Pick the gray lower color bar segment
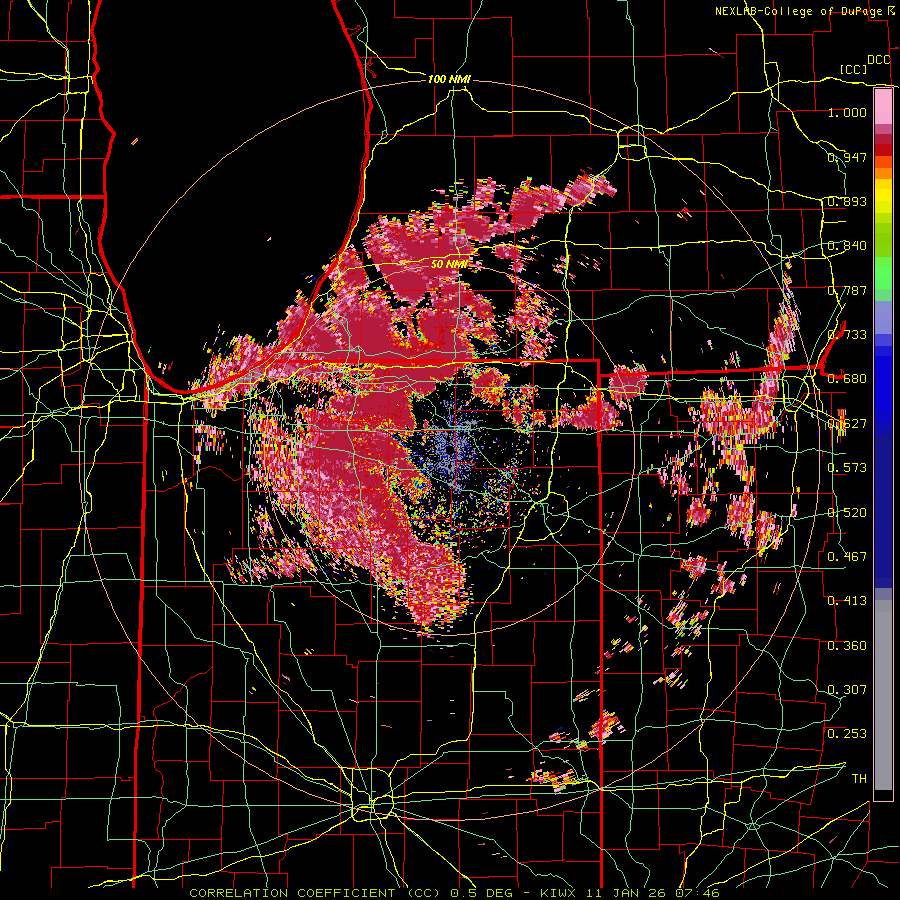The image size is (900, 900). (883, 700)
